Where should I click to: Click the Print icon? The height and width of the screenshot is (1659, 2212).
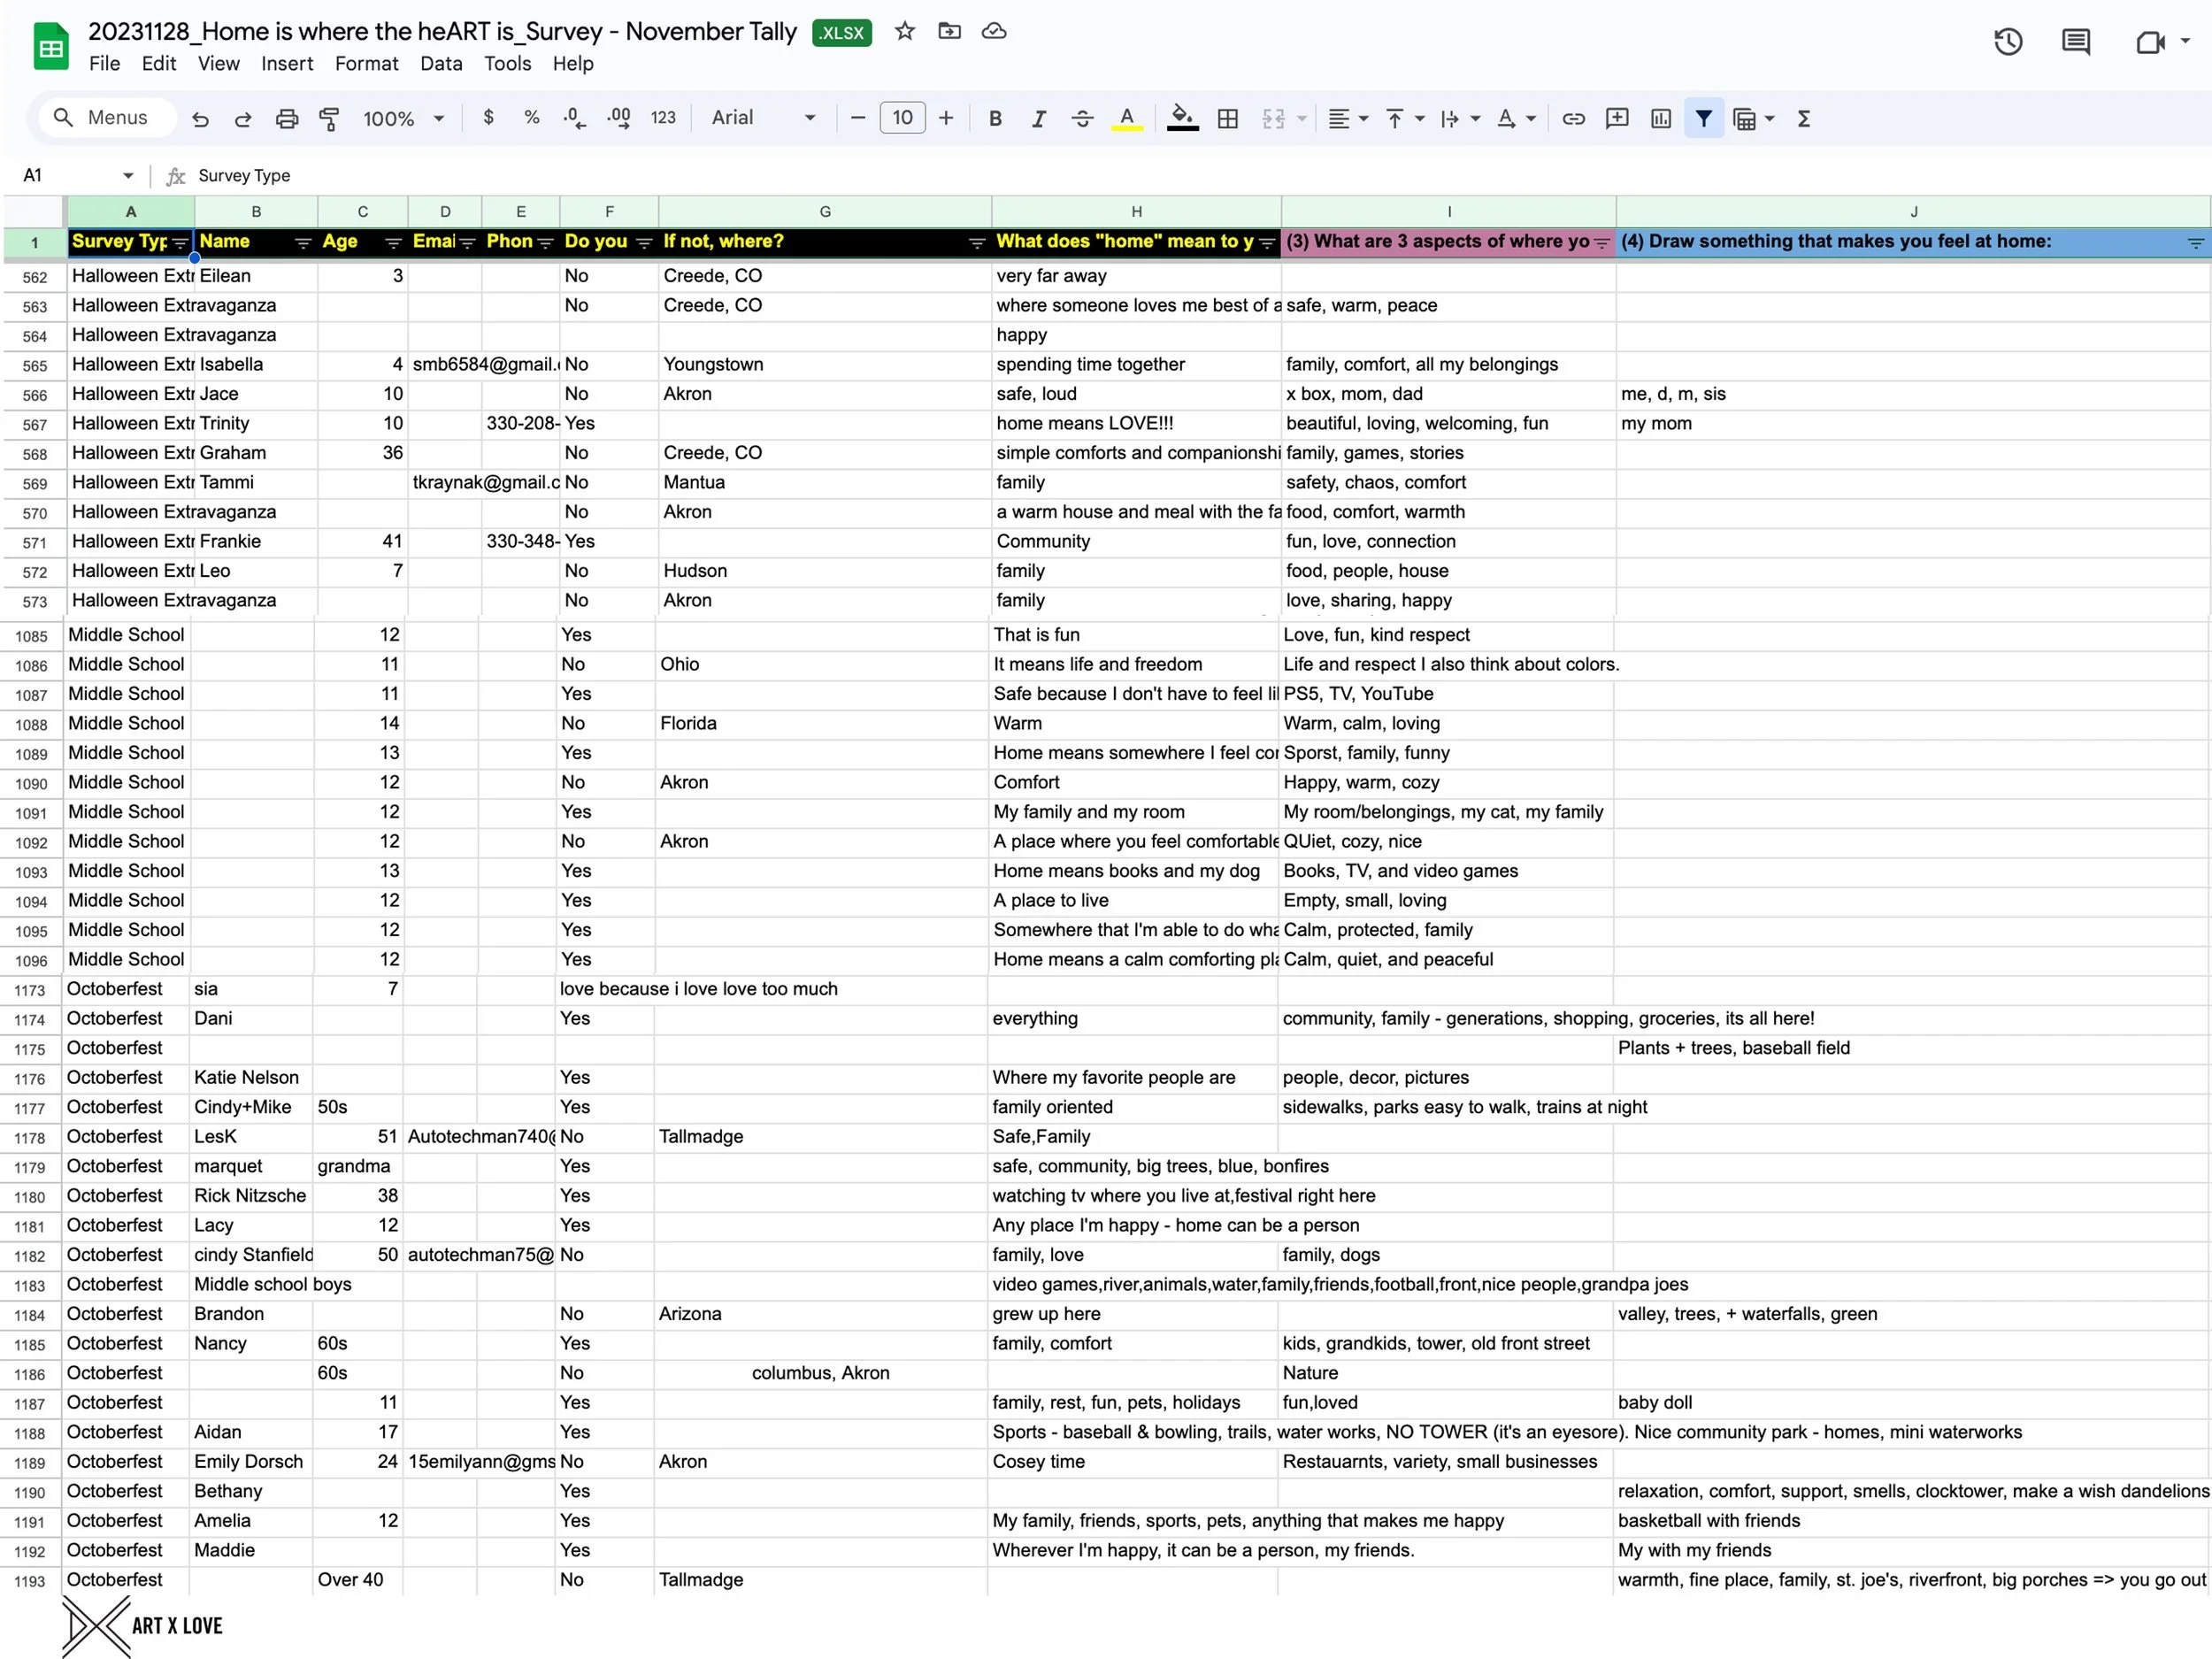(287, 119)
